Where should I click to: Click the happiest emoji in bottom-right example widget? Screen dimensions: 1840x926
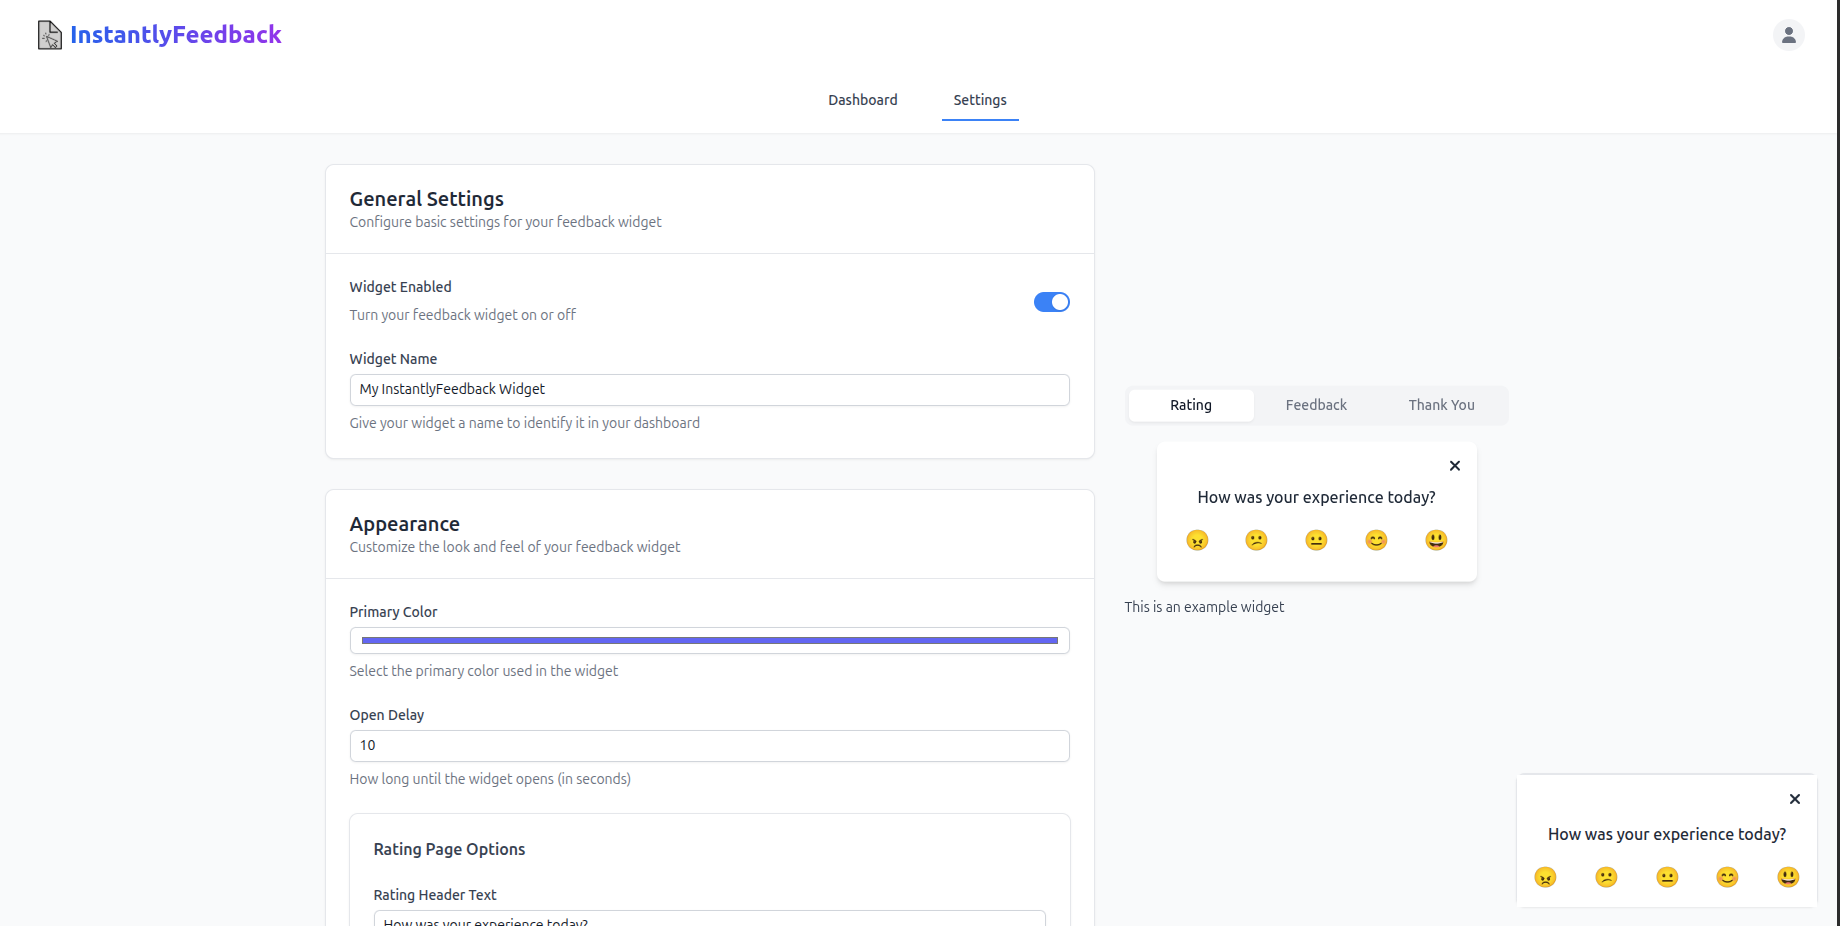tap(1788, 877)
